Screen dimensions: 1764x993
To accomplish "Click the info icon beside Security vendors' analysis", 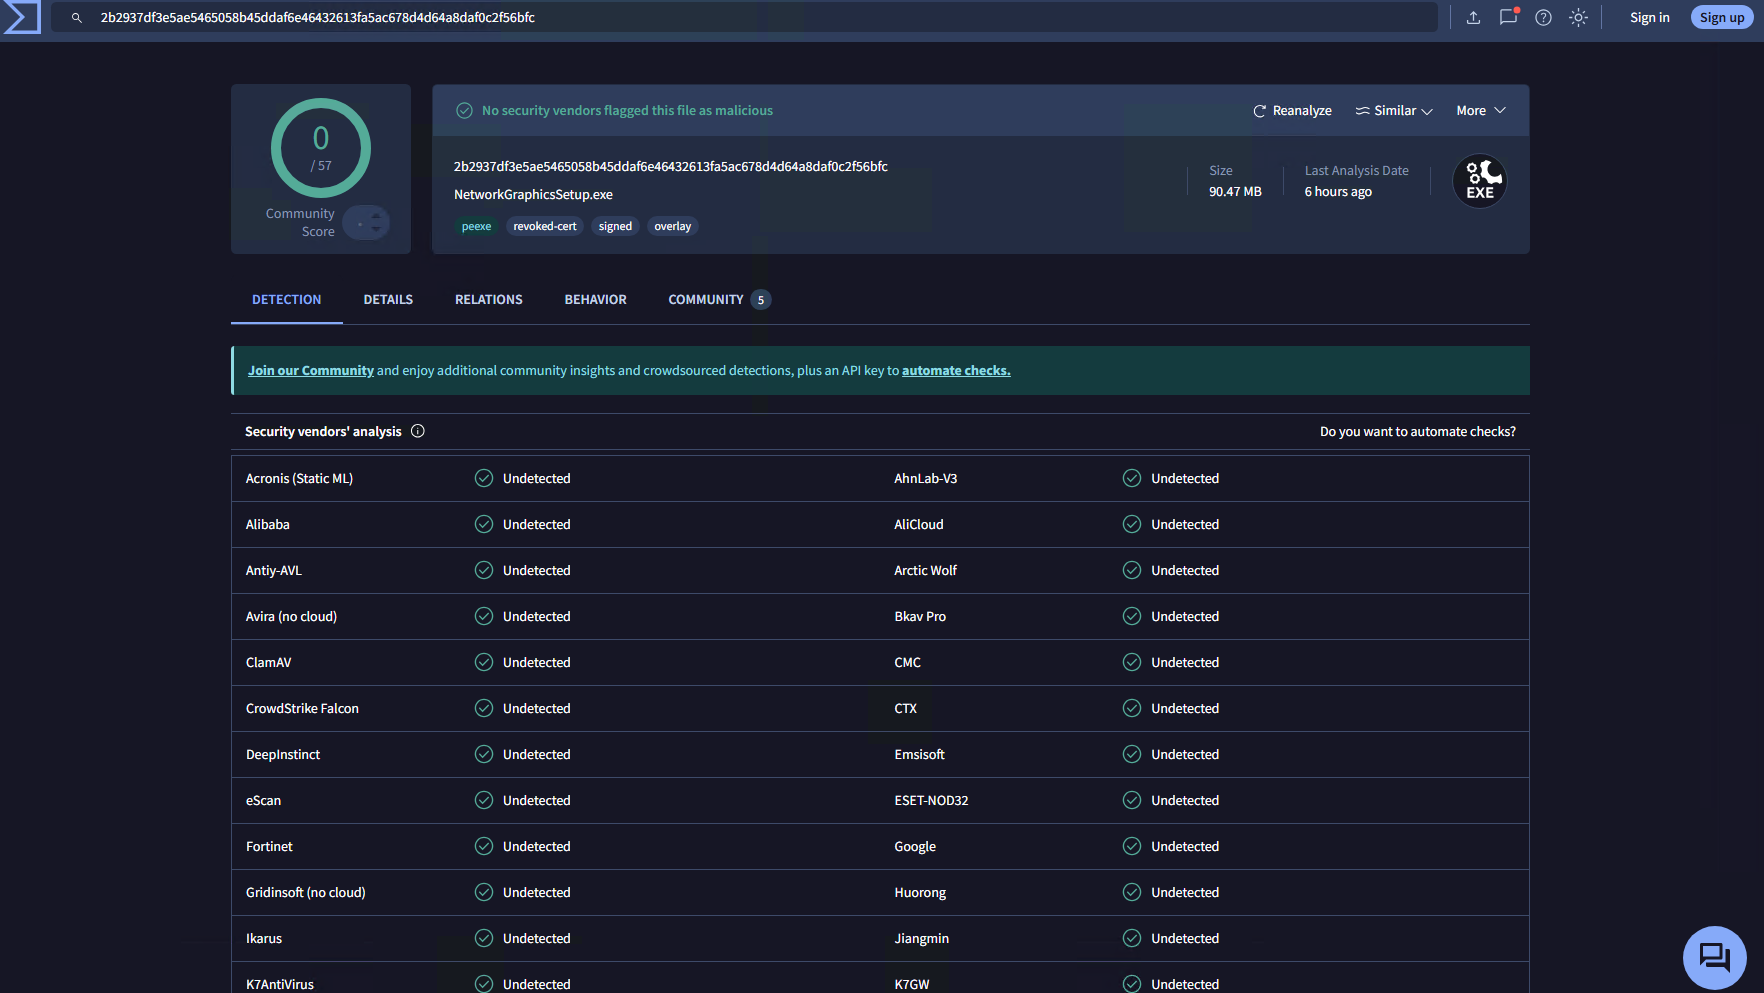I will pos(418,431).
